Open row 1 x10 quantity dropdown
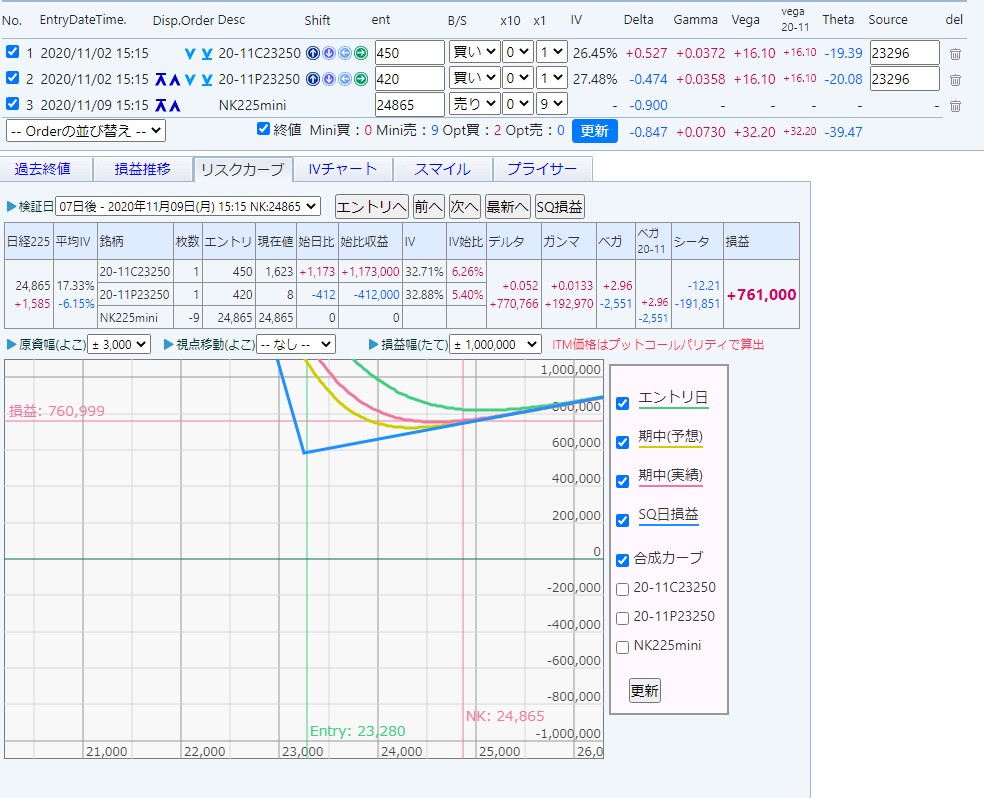The height and width of the screenshot is (798, 984). 518,52
